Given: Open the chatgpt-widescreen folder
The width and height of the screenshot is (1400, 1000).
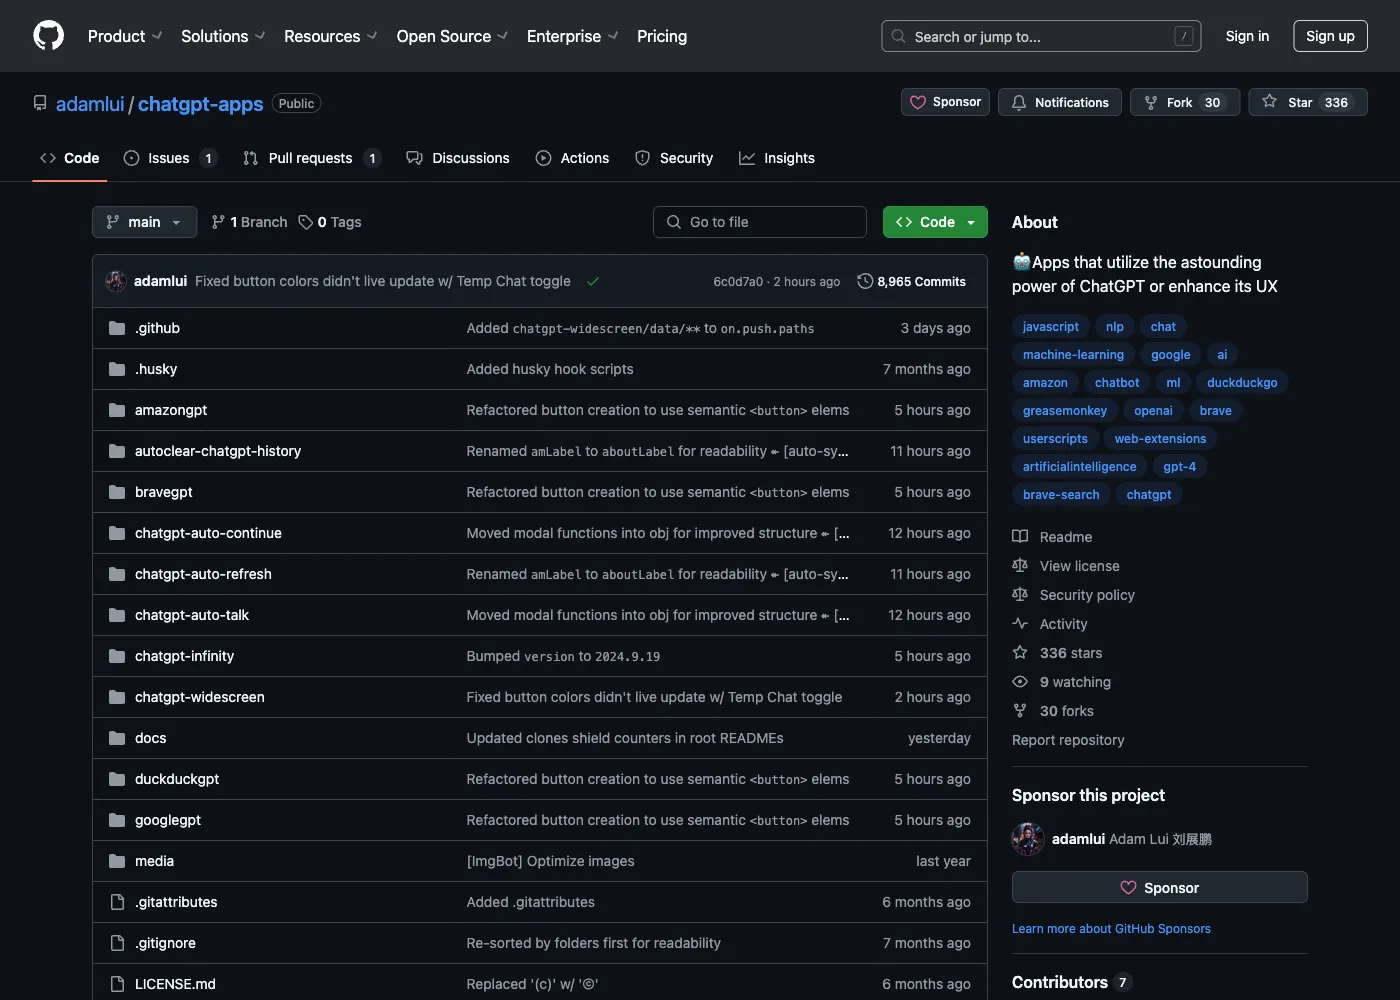Looking at the screenshot, I should pos(200,697).
